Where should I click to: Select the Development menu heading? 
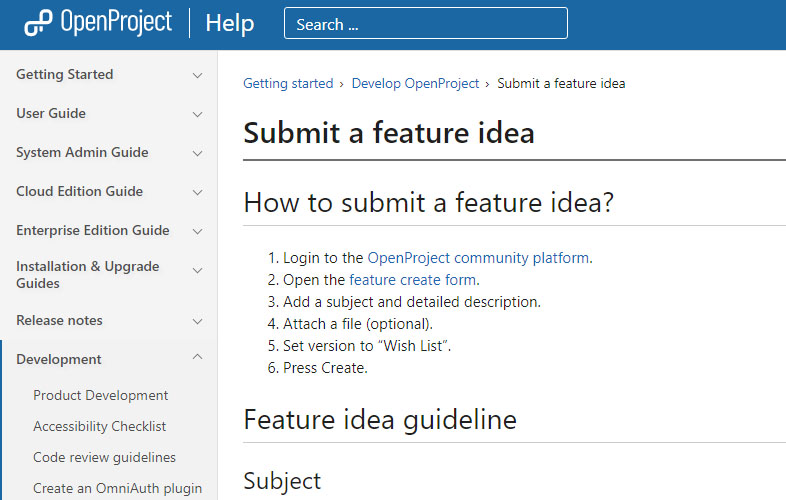pyautogui.click(x=59, y=359)
